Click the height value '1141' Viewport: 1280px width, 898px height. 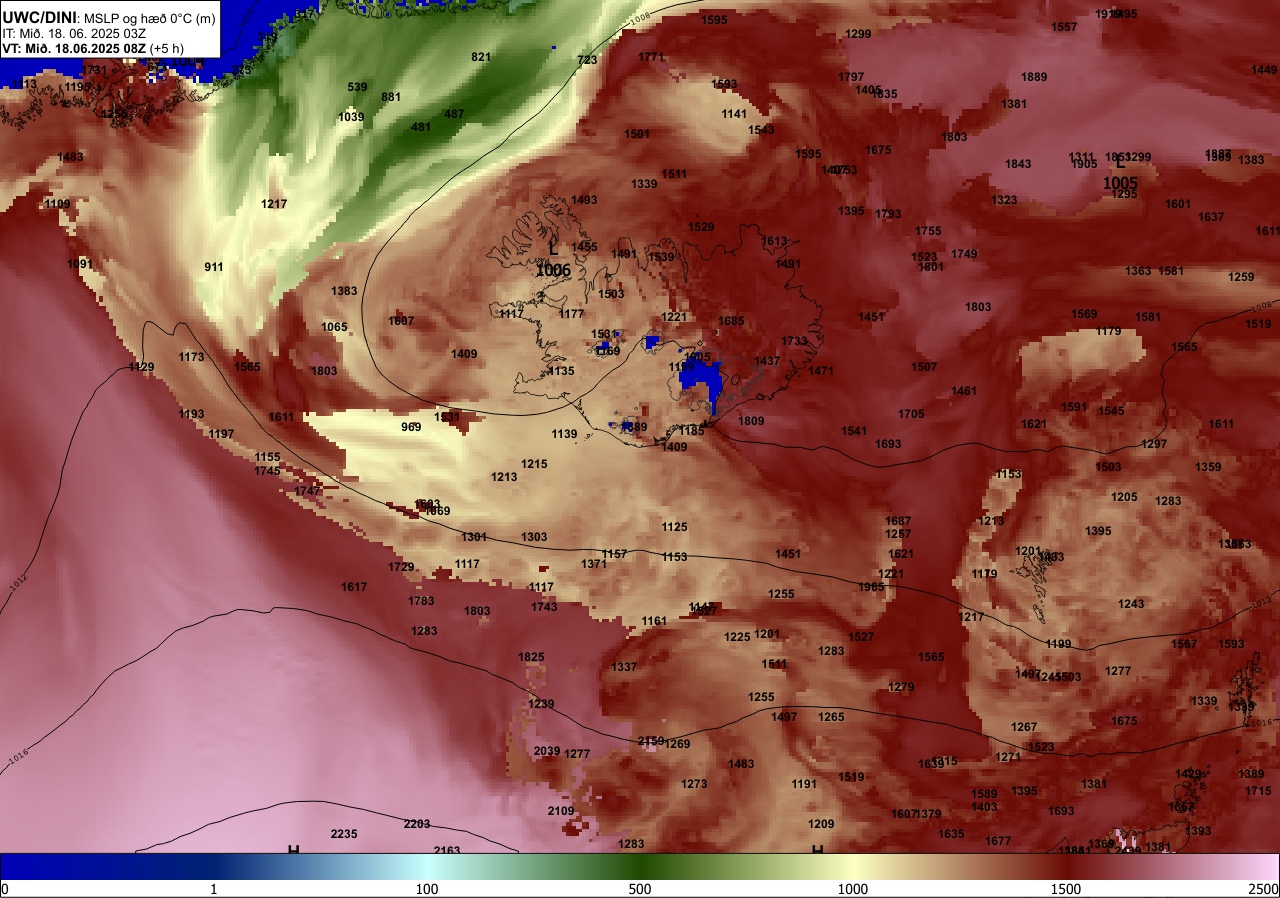coord(734,114)
